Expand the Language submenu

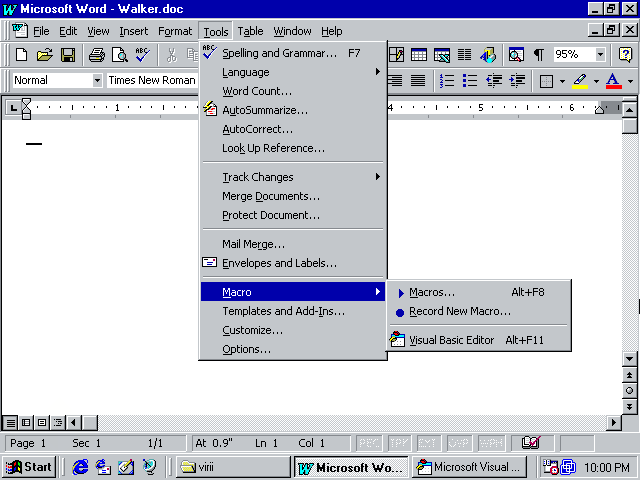(293, 72)
